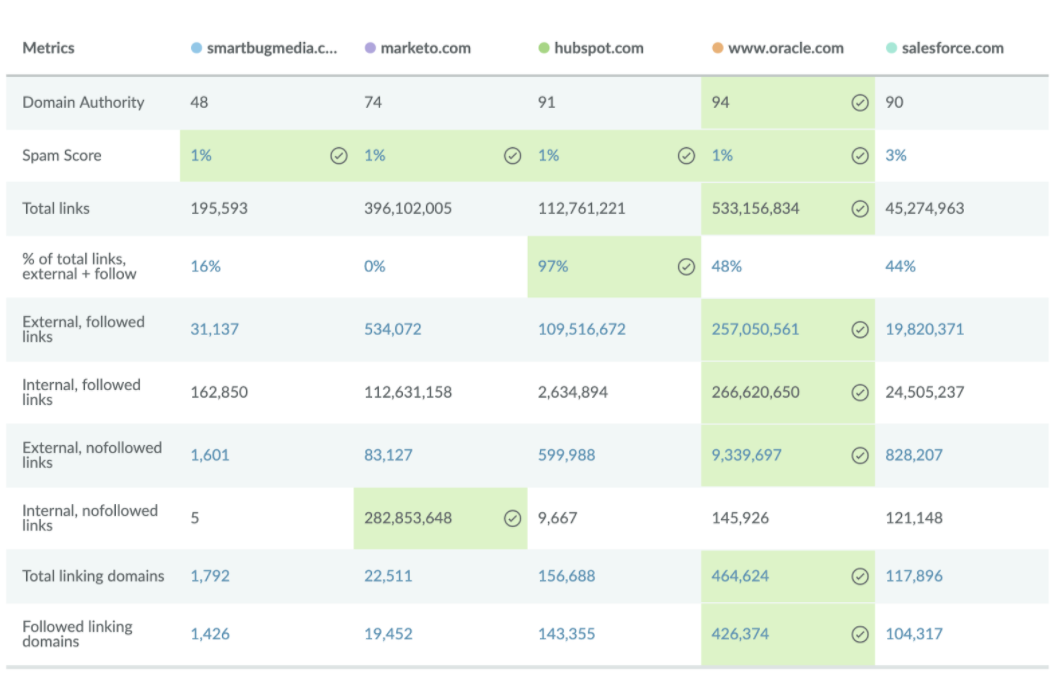Click the checkmark on oracle's external nofollowed links
The image size is (1058, 674).
pos(858,455)
